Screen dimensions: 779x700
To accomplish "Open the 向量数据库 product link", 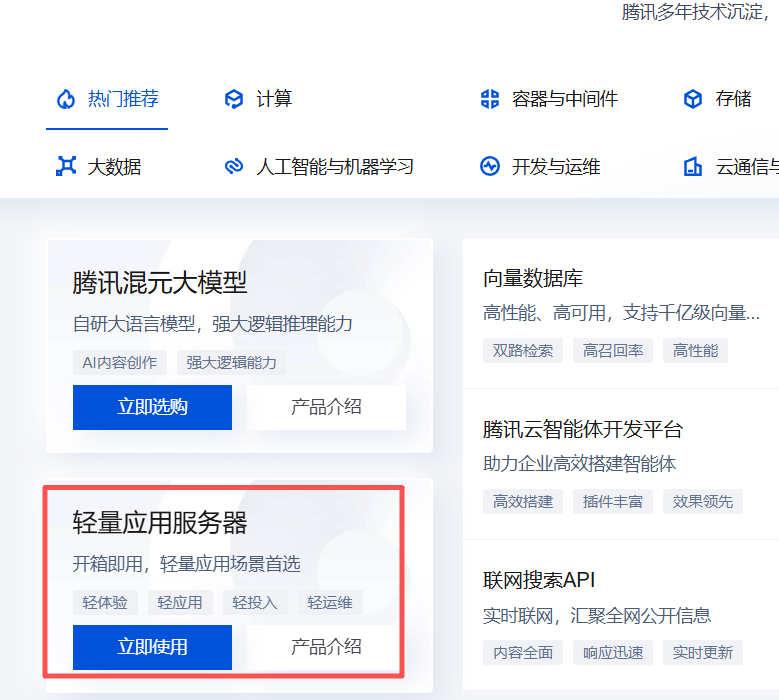I will pos(533,278).
